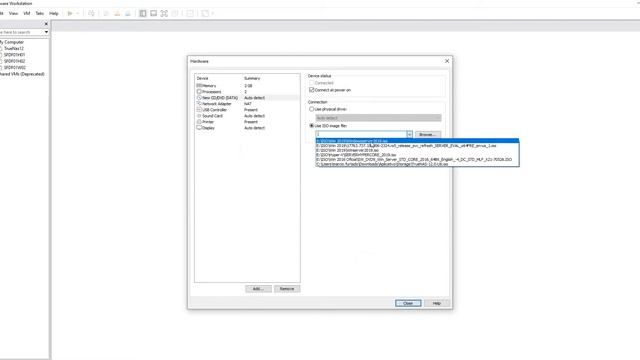Open the Help menu
The image size is (640, 360).
click(53, 13)
